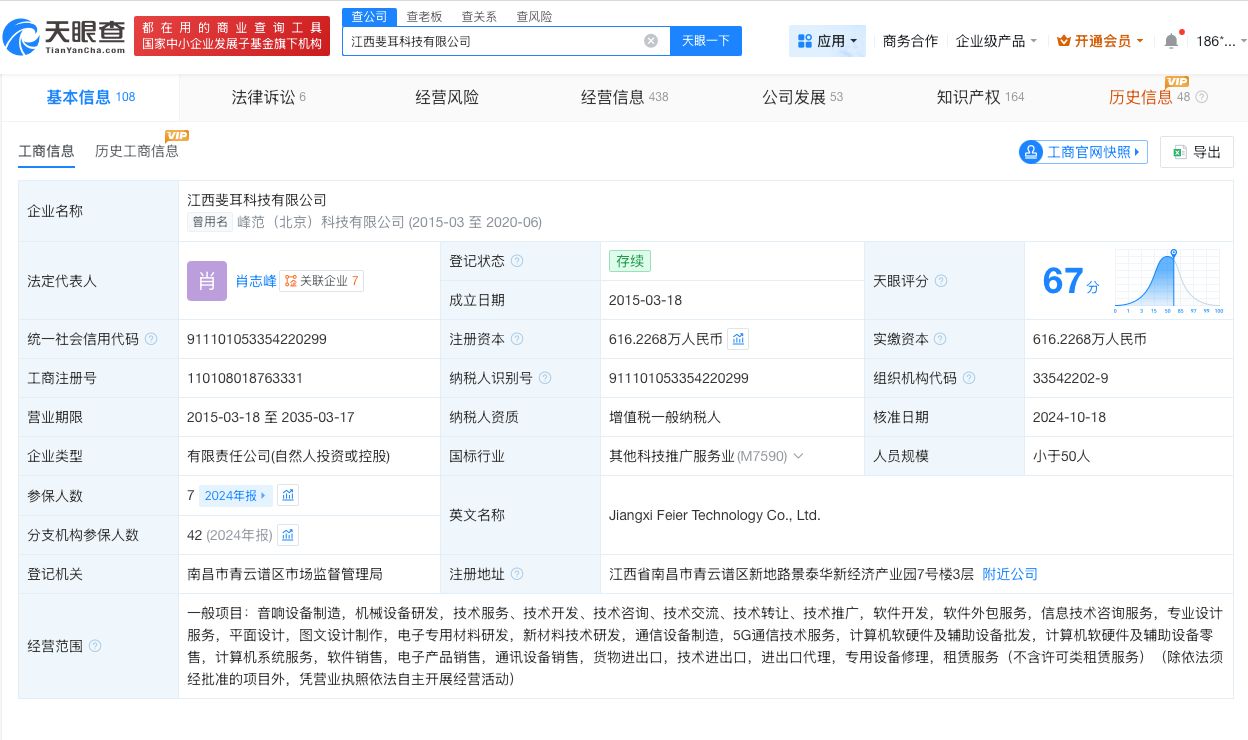The width and height of the screenshot is (1248, 740).
Task: Select the 查老板 search tab
Action: [425, 16]
